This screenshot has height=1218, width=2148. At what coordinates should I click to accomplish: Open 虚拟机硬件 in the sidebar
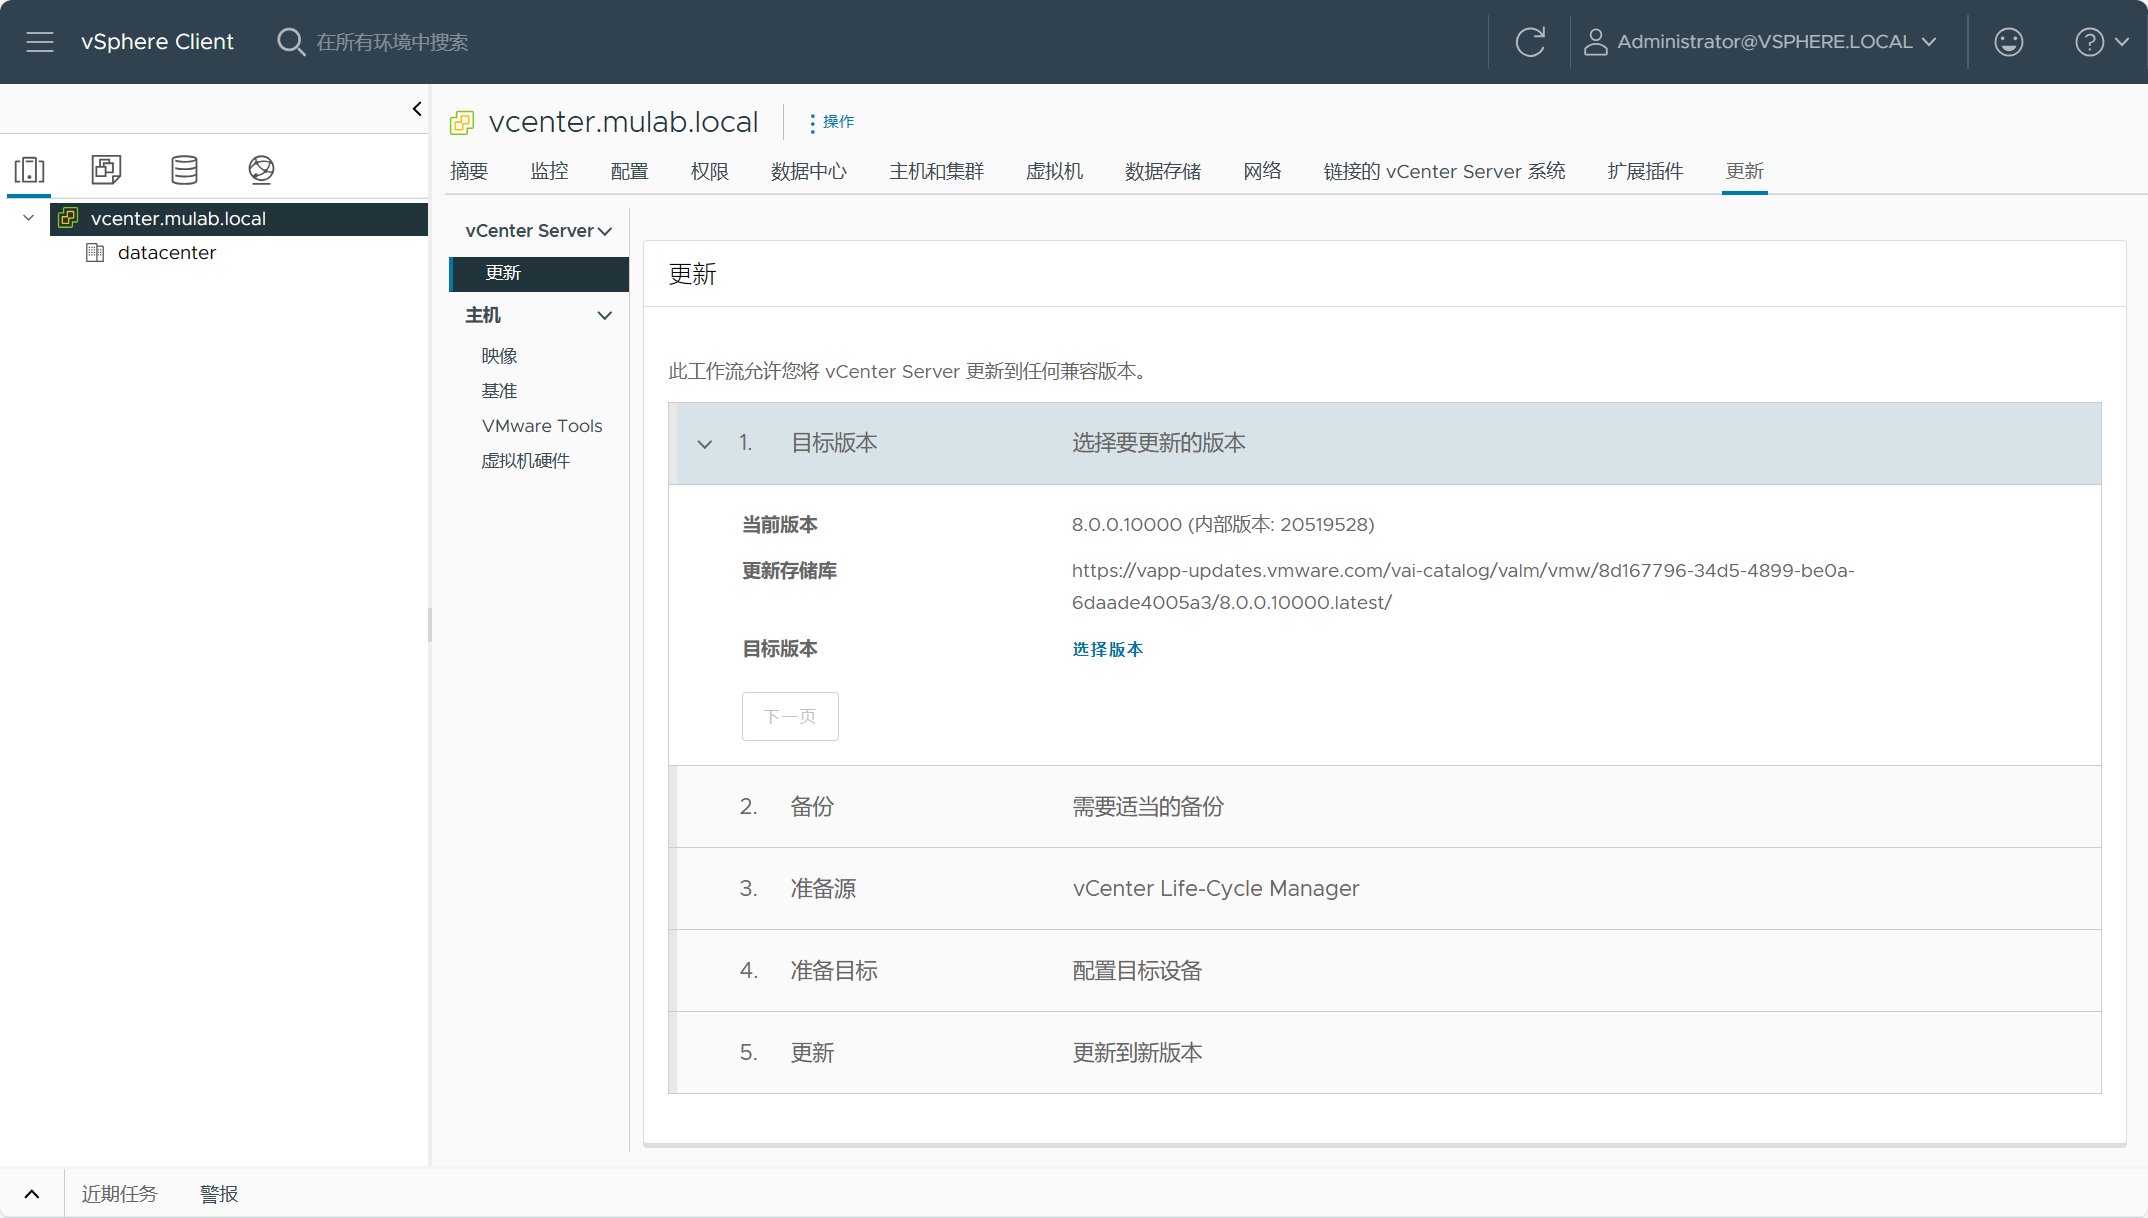point(525,461)
